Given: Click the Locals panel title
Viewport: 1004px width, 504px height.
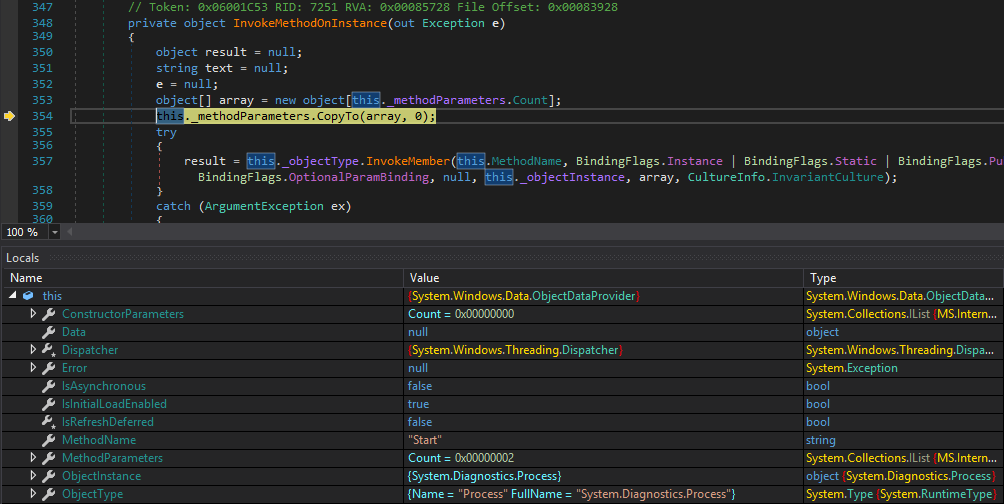Looking at the screenshot, I should 22,257.
